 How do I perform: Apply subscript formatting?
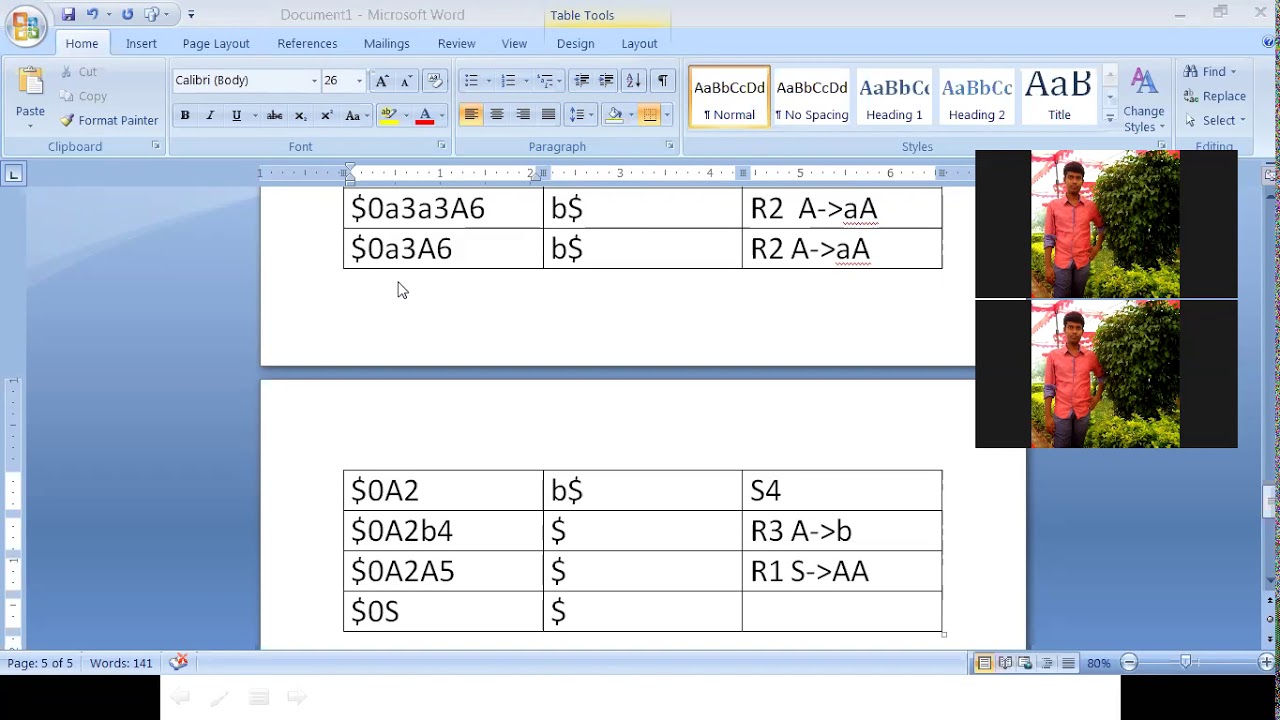click(x=300, y=116)
